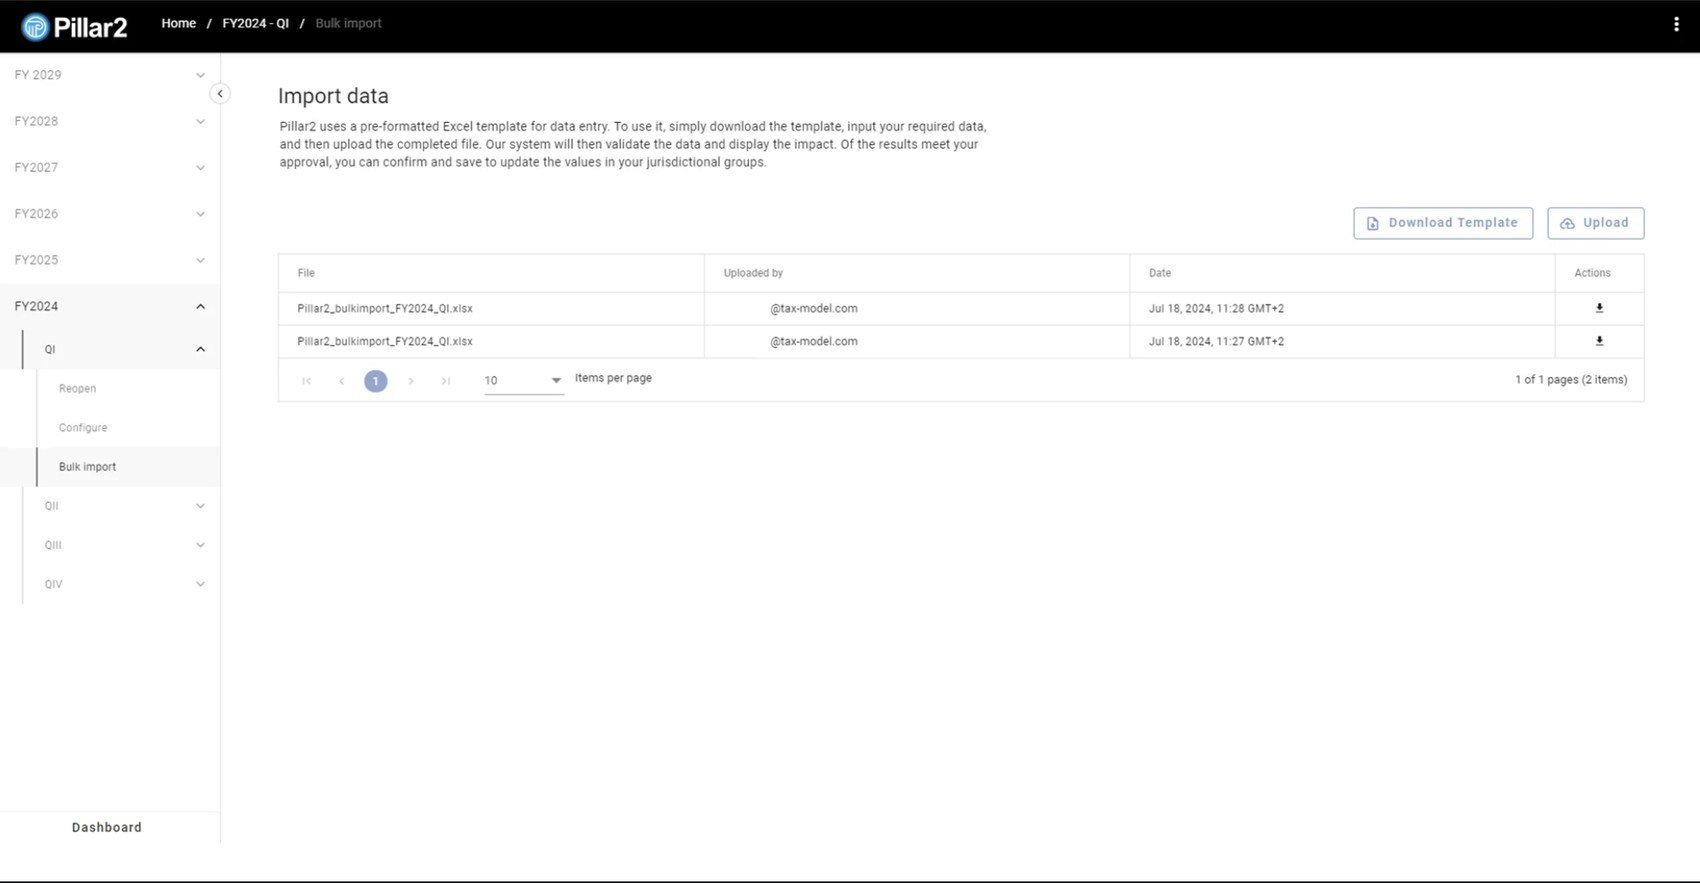Viewport: 1700px width, 883px height.
Task: Go to the next page of results
Action: (x=411, y=381)
